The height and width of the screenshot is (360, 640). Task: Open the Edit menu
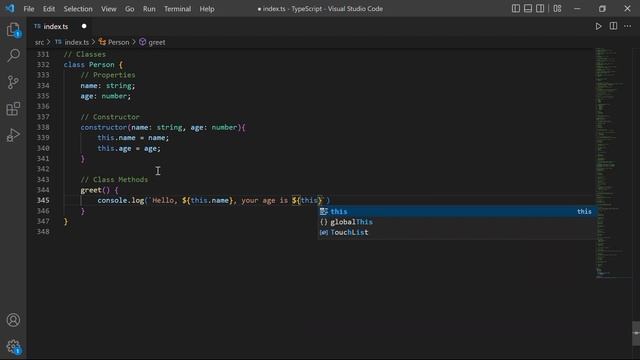click(49, 9)
